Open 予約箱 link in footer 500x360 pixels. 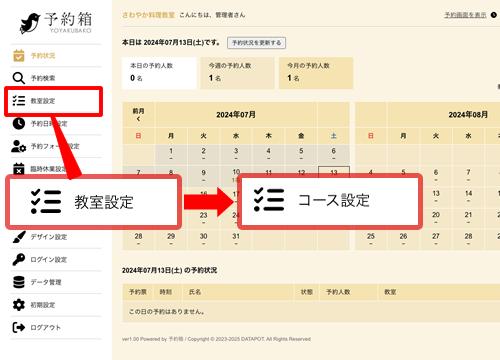(x=176, y=339)
